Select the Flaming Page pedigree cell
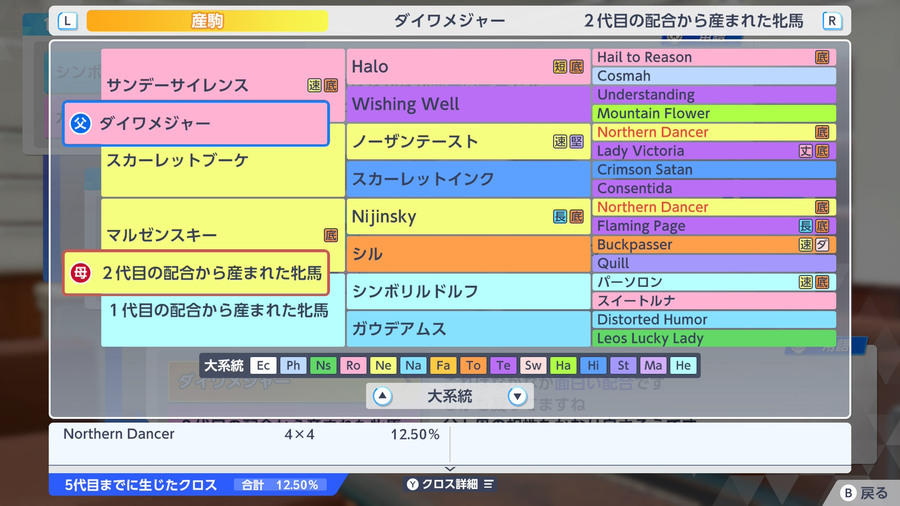Screen dimensions: 900x506 (714, 226)
